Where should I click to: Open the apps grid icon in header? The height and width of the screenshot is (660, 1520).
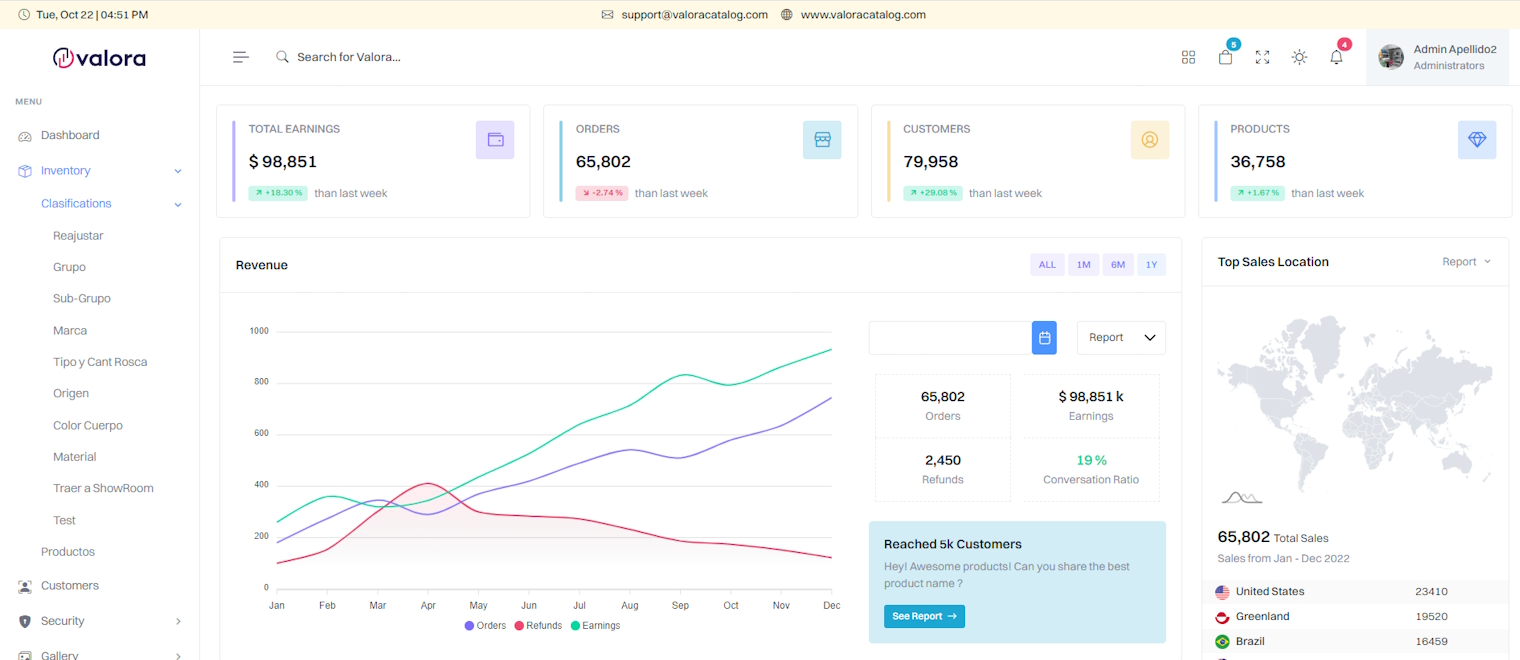[1188, 57]
